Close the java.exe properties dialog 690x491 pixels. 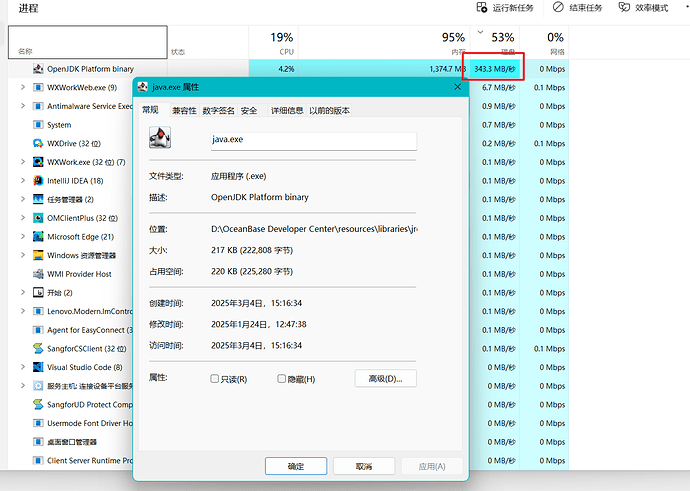pyautogui.click(x=458, y=87)
